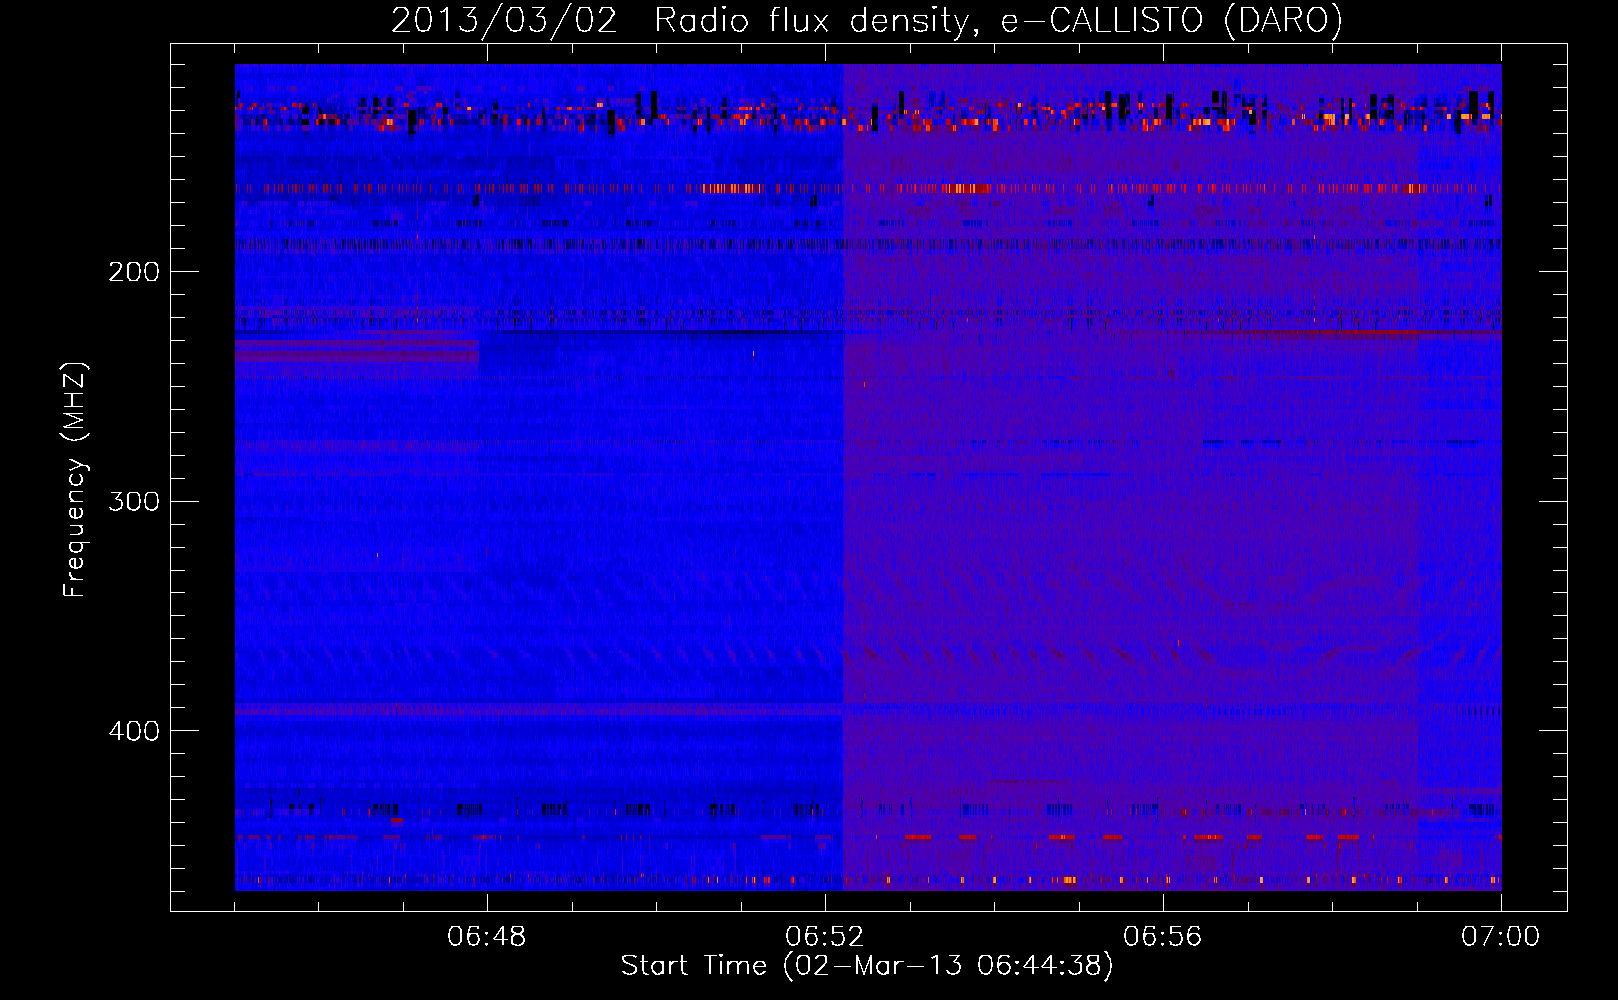
Task: Click the 200 frequency tick label
Action: (134, 272)
